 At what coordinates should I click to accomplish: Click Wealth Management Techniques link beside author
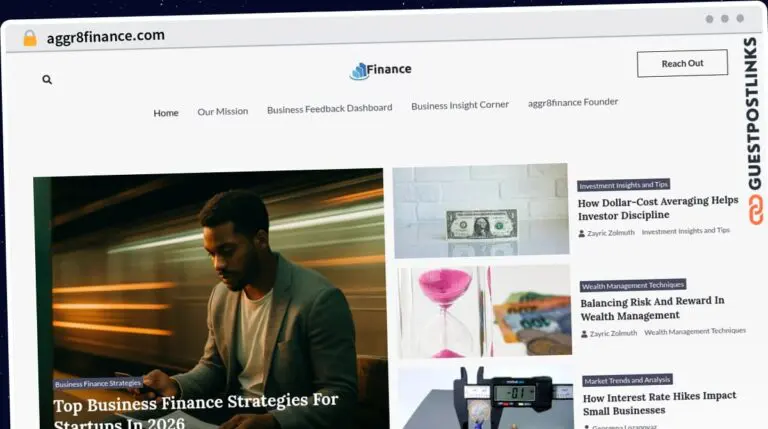pos(695,332)
